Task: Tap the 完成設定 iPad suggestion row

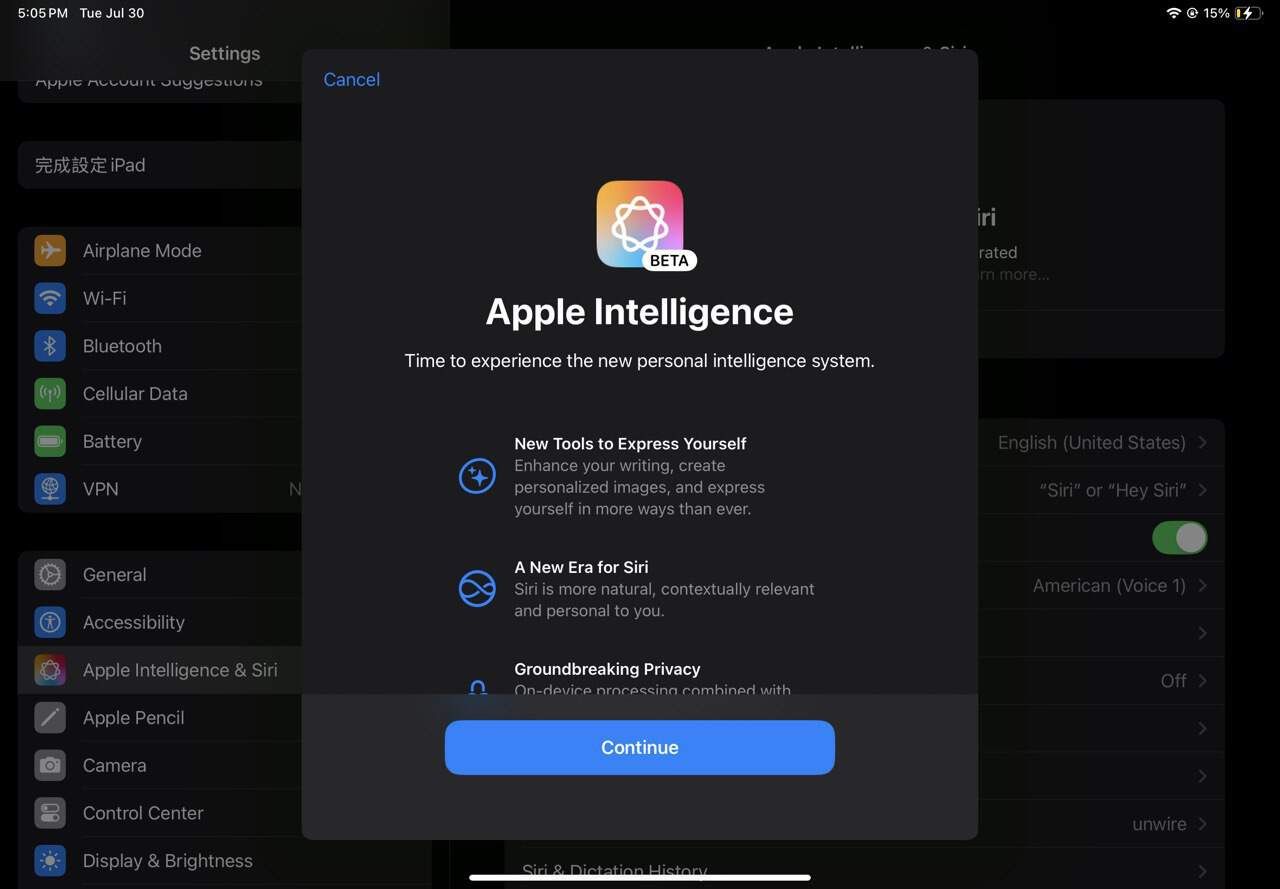Action: pyautogui.click(x=160, y=165)
